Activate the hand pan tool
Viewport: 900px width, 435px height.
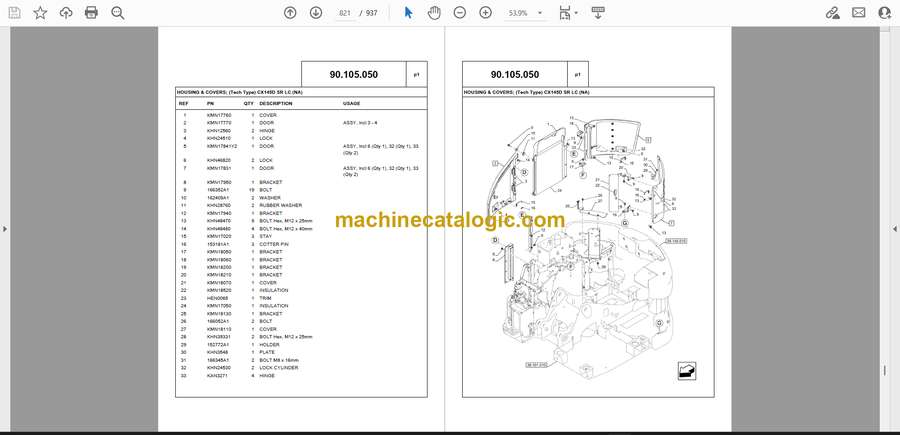tap(434, 13)
